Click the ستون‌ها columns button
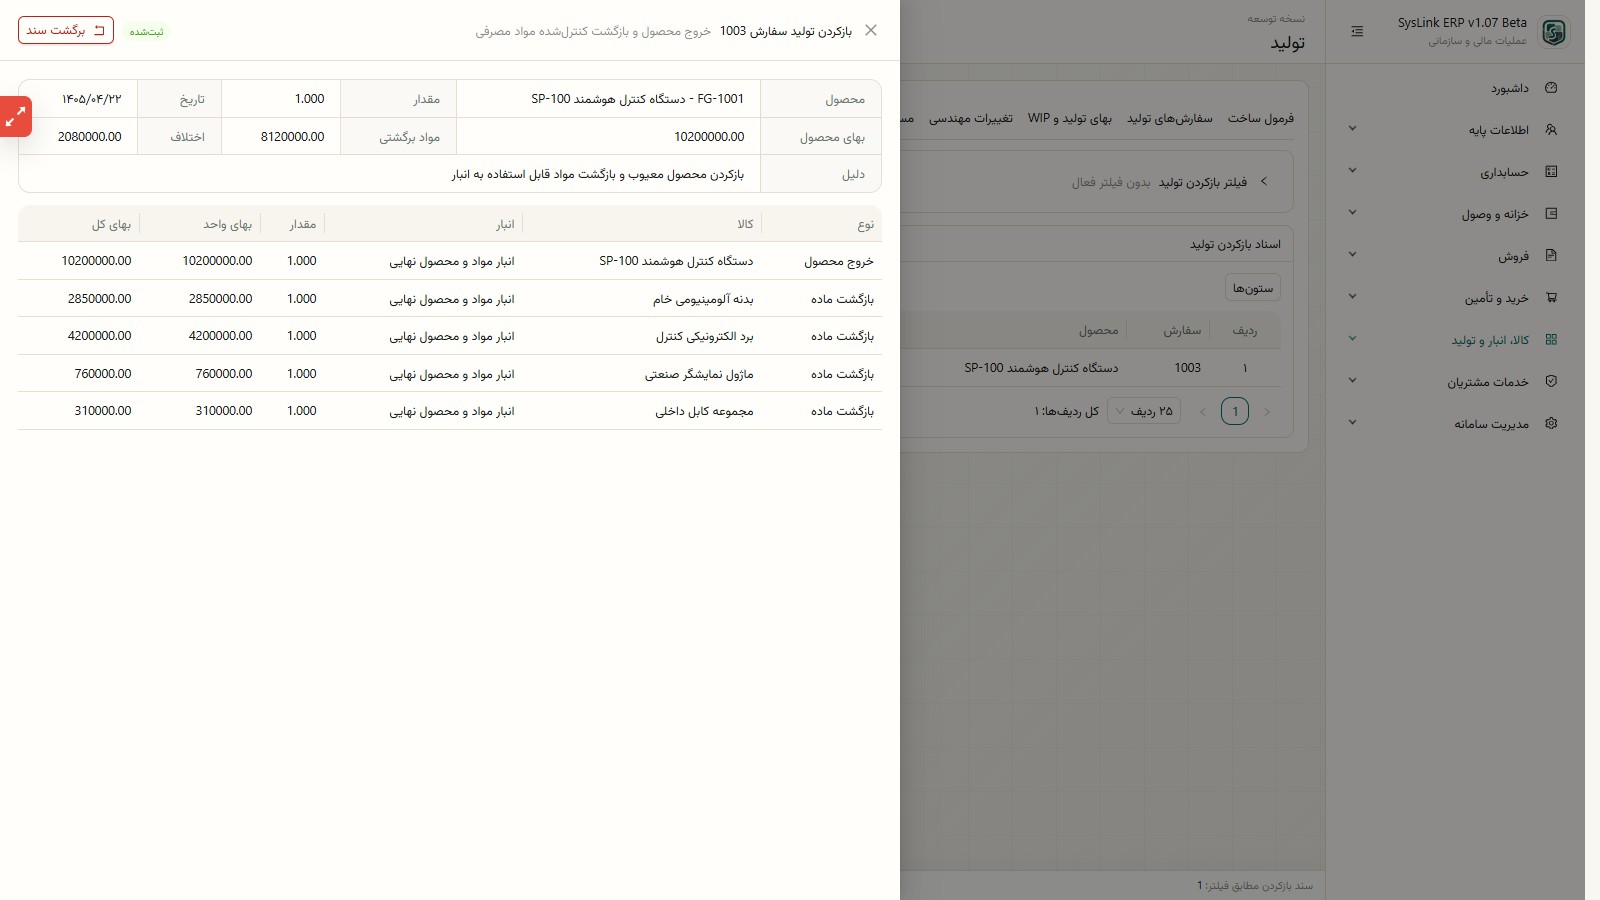The height and width of the screenshot is (900, 1600). [1253, 288]
